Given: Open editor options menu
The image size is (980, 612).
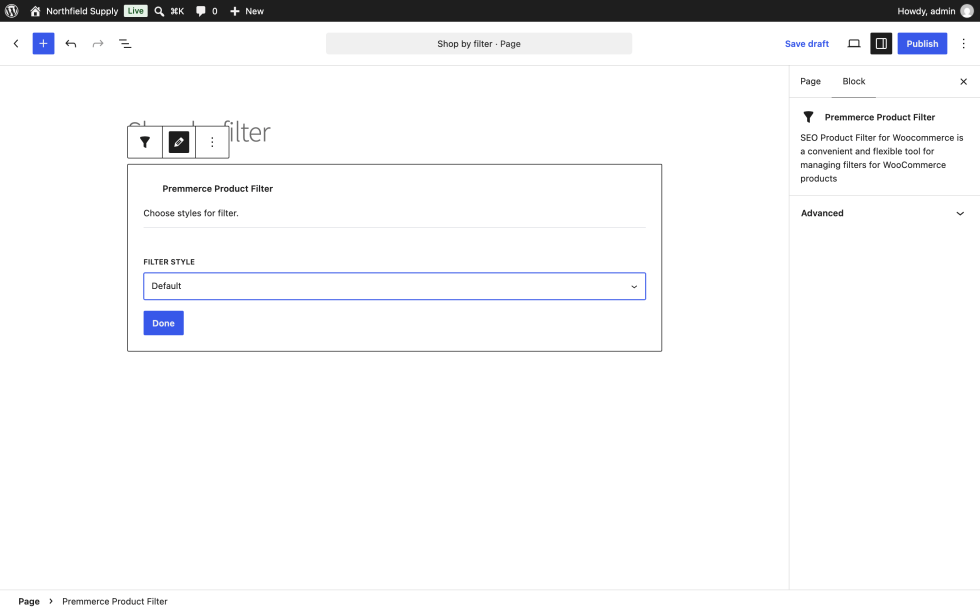Looking at the screenshot, I should [963, 44].
